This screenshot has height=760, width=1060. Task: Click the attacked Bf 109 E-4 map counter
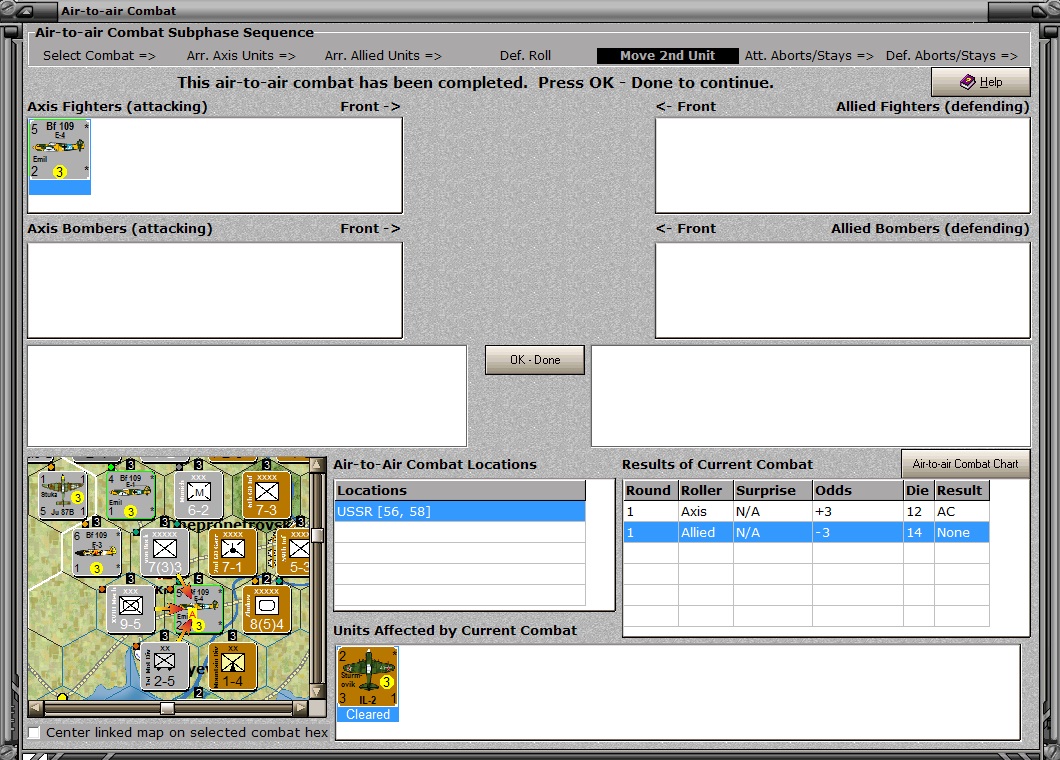pos(199,609)
